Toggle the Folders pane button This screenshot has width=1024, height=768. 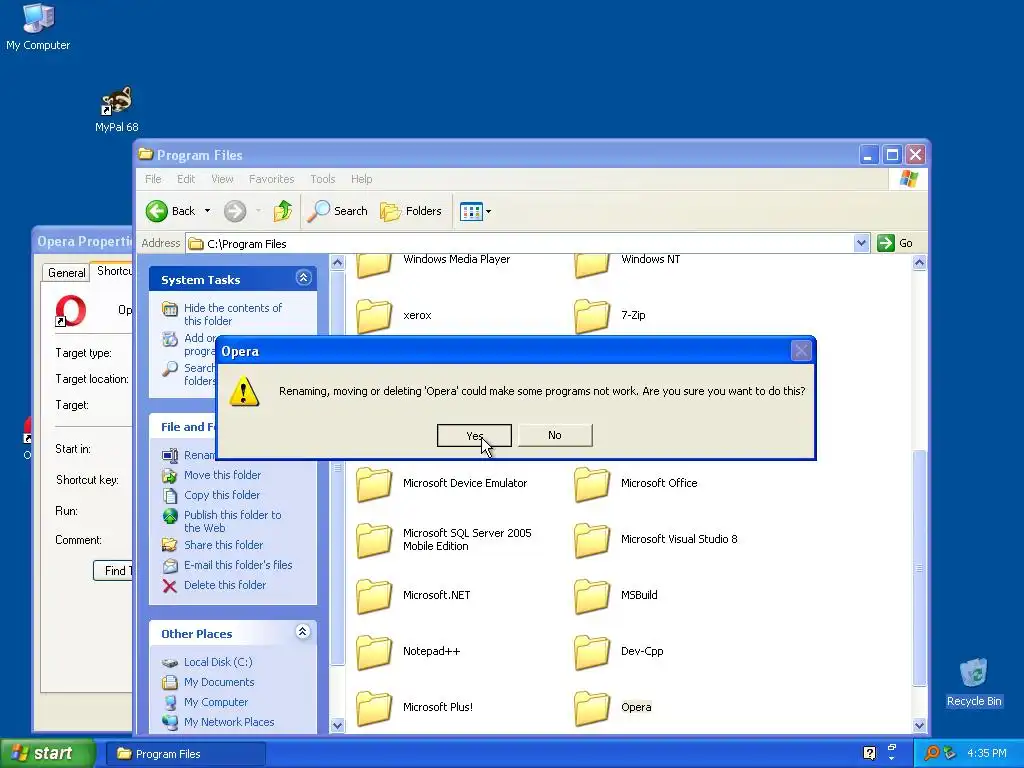click(411, 211)
